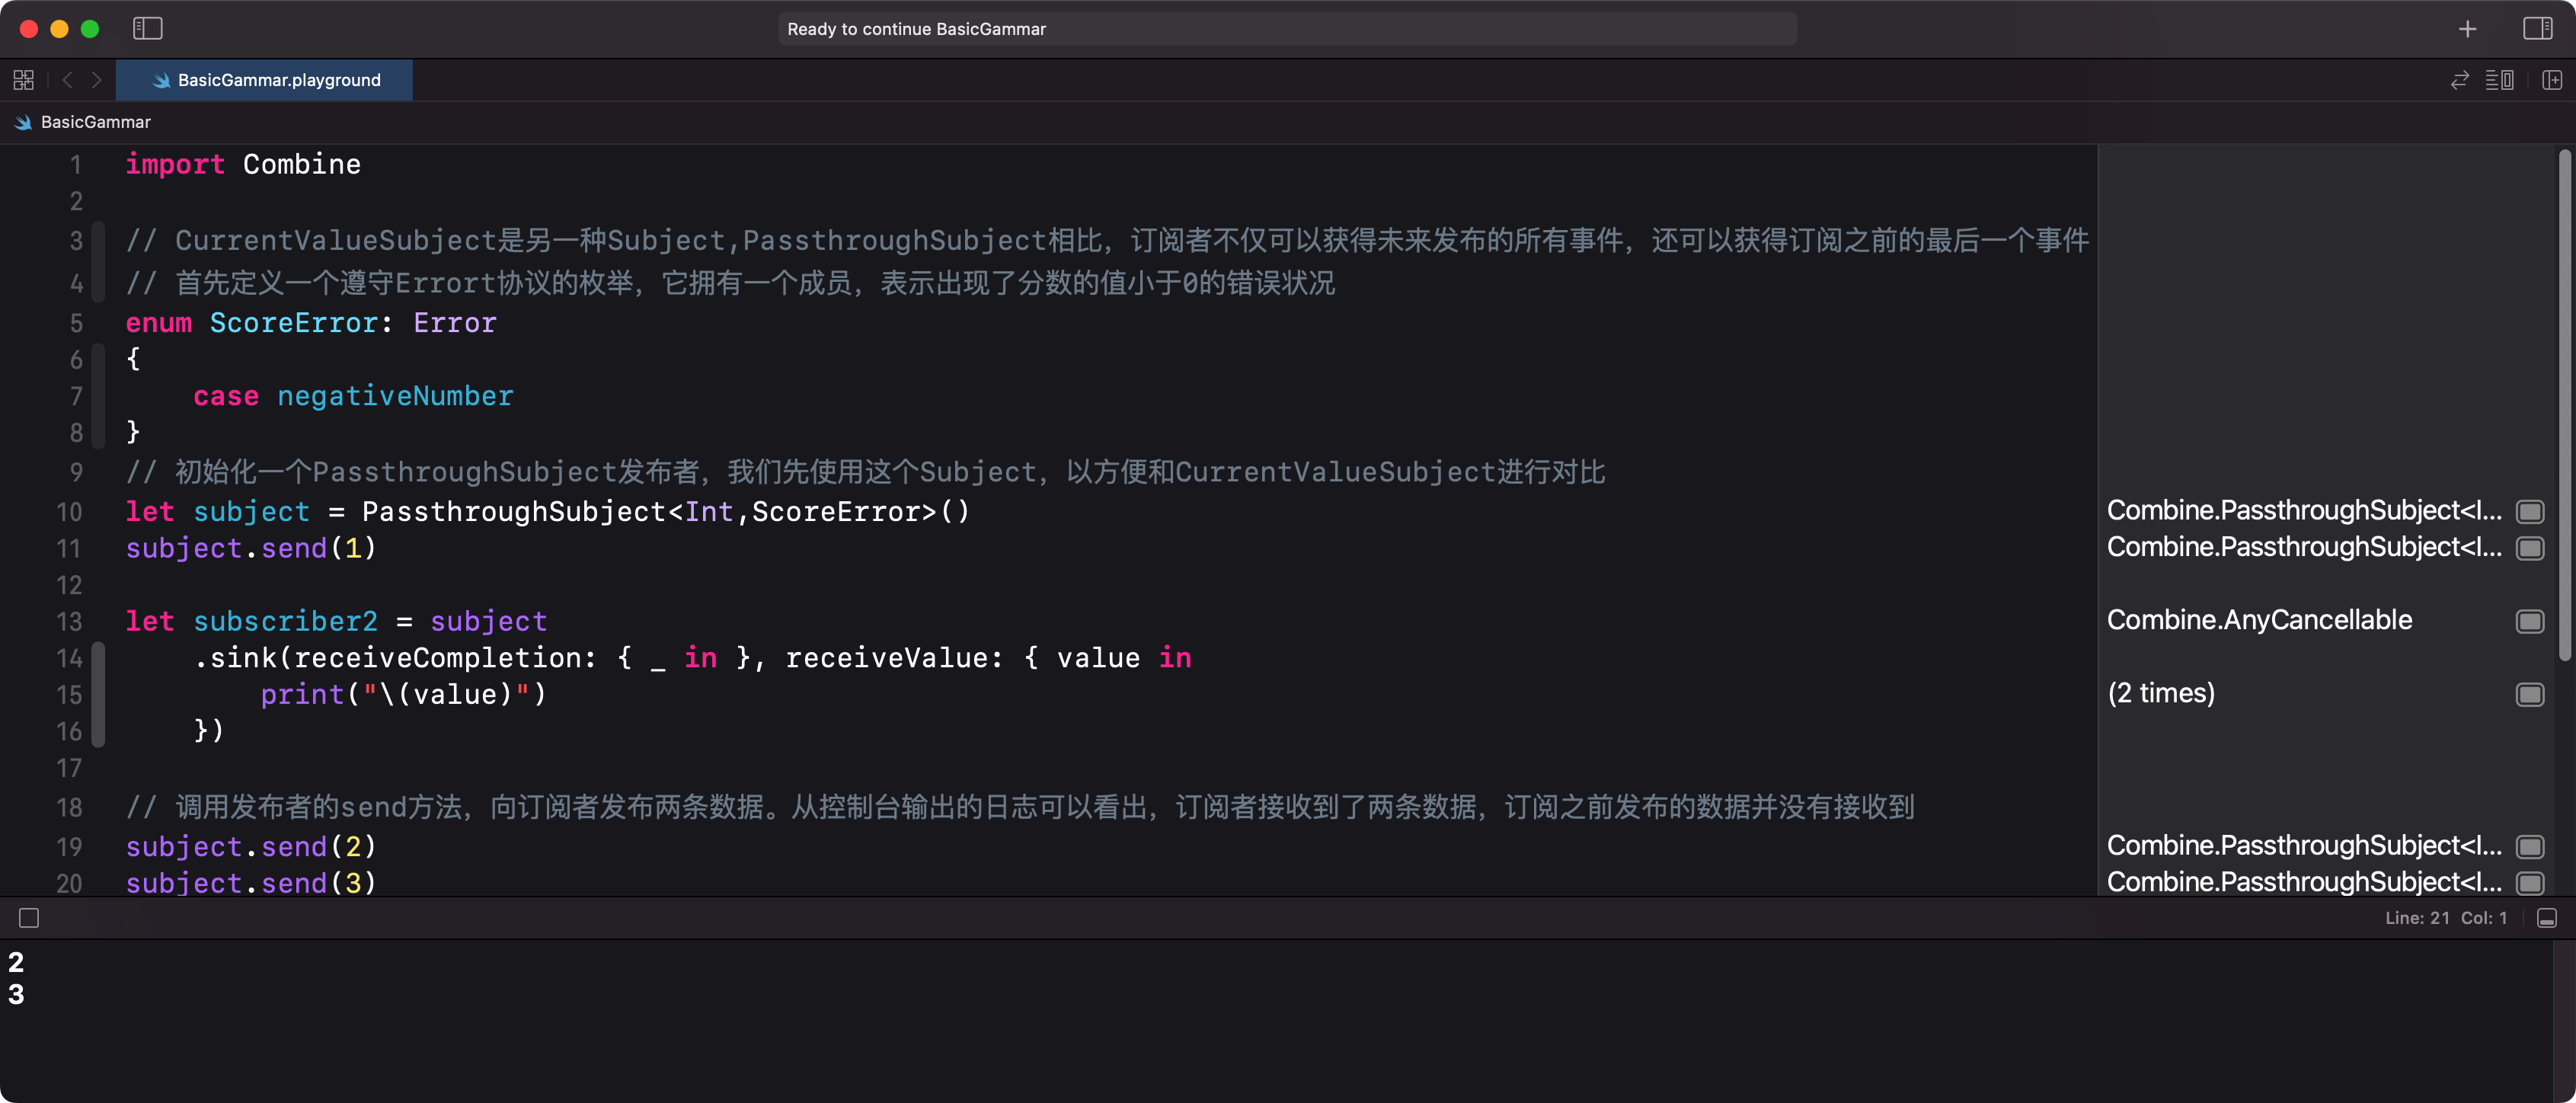Click the console output value 2
This screenshot has width=2576, height=1103.
tap(16, 962)
